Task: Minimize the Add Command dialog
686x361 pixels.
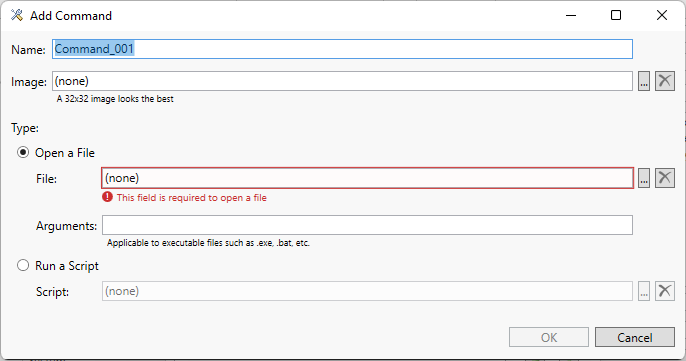Action: (x=571, y=15)
